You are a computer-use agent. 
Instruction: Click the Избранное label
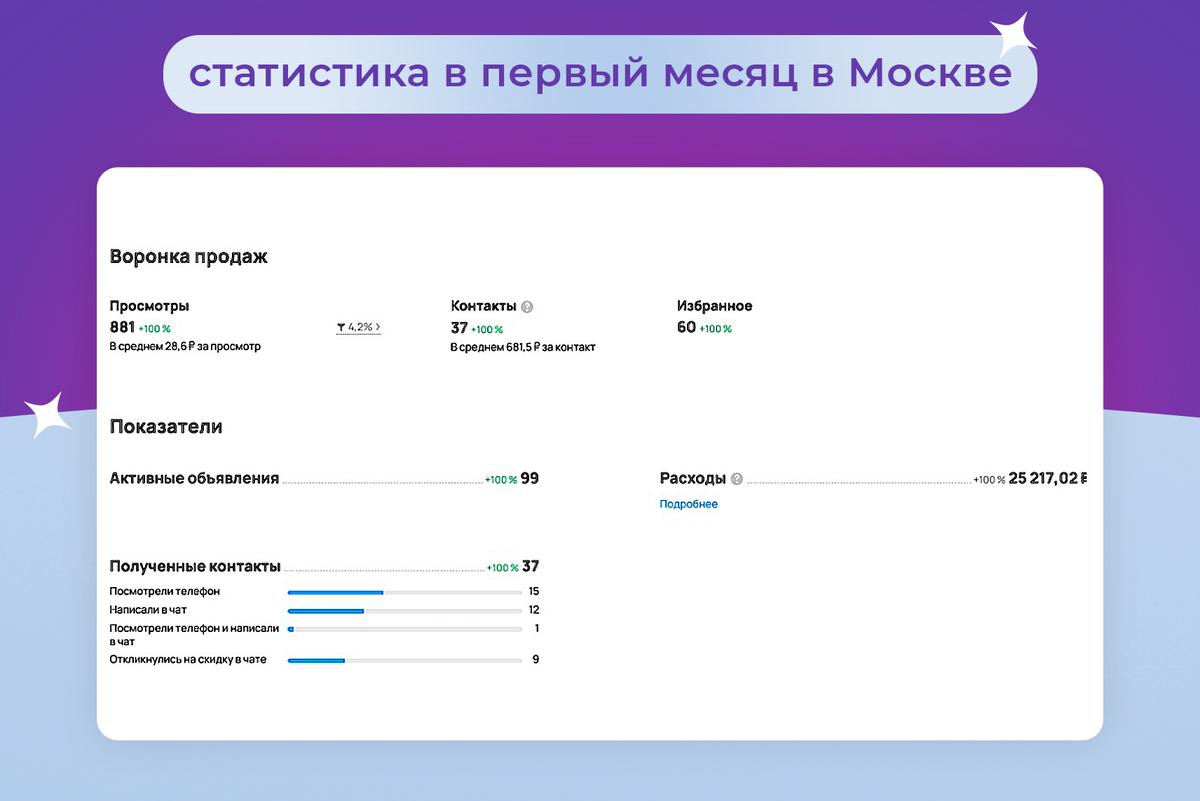(715, 306)
